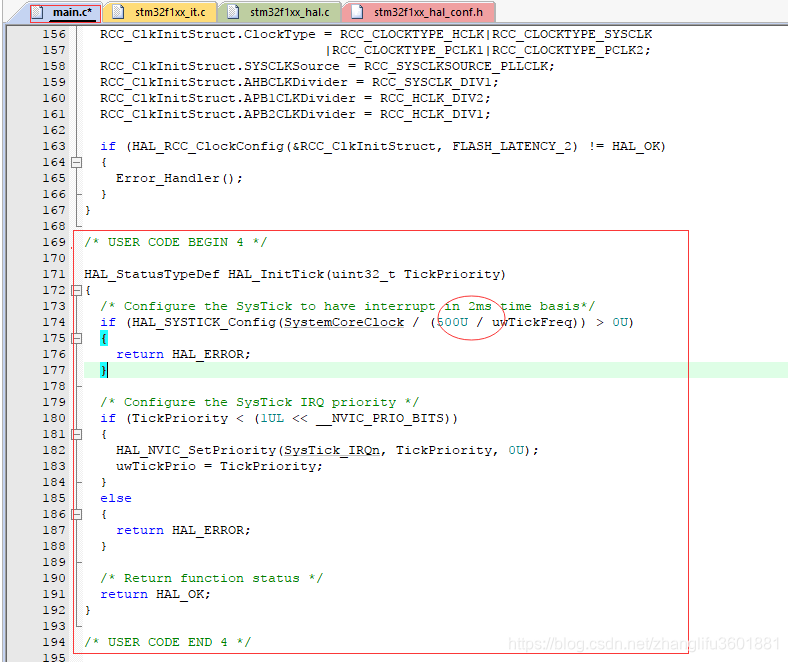Click __NVIC_PRIO_BITS on line 180
The width and height of the screenshot is (788, 662).
(380, 418)
